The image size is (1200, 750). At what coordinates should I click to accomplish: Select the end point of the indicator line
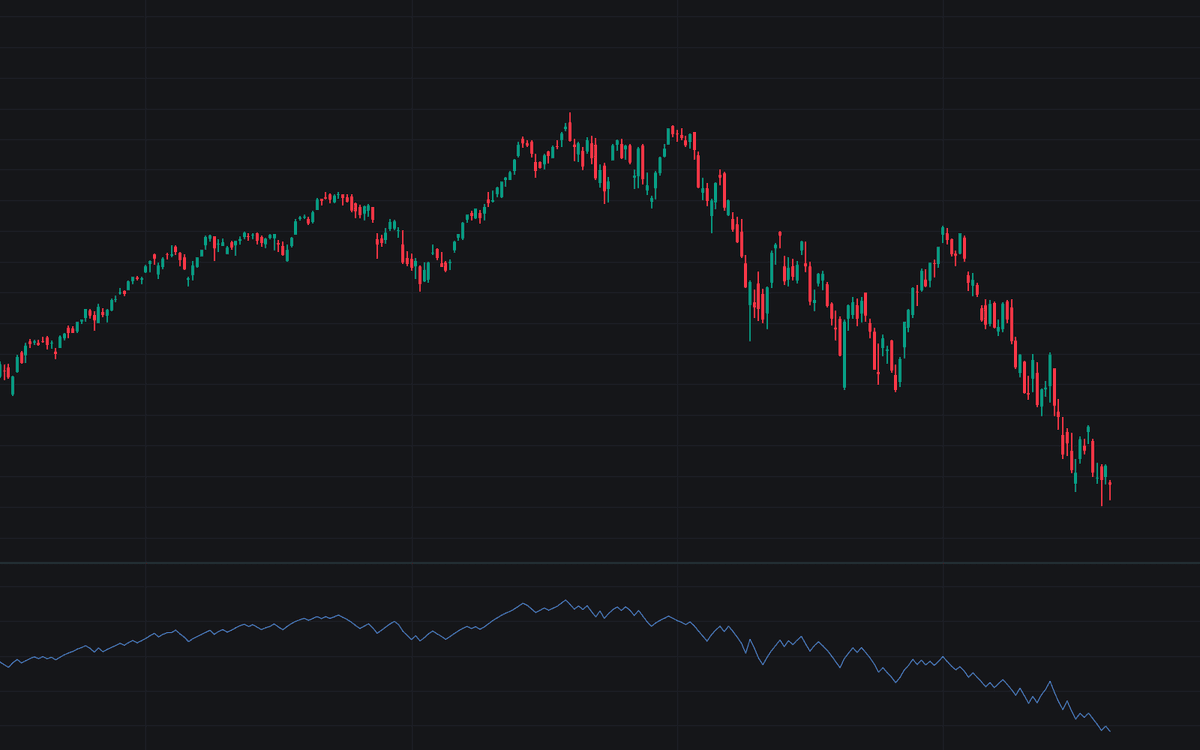[x=1110, y=731]
